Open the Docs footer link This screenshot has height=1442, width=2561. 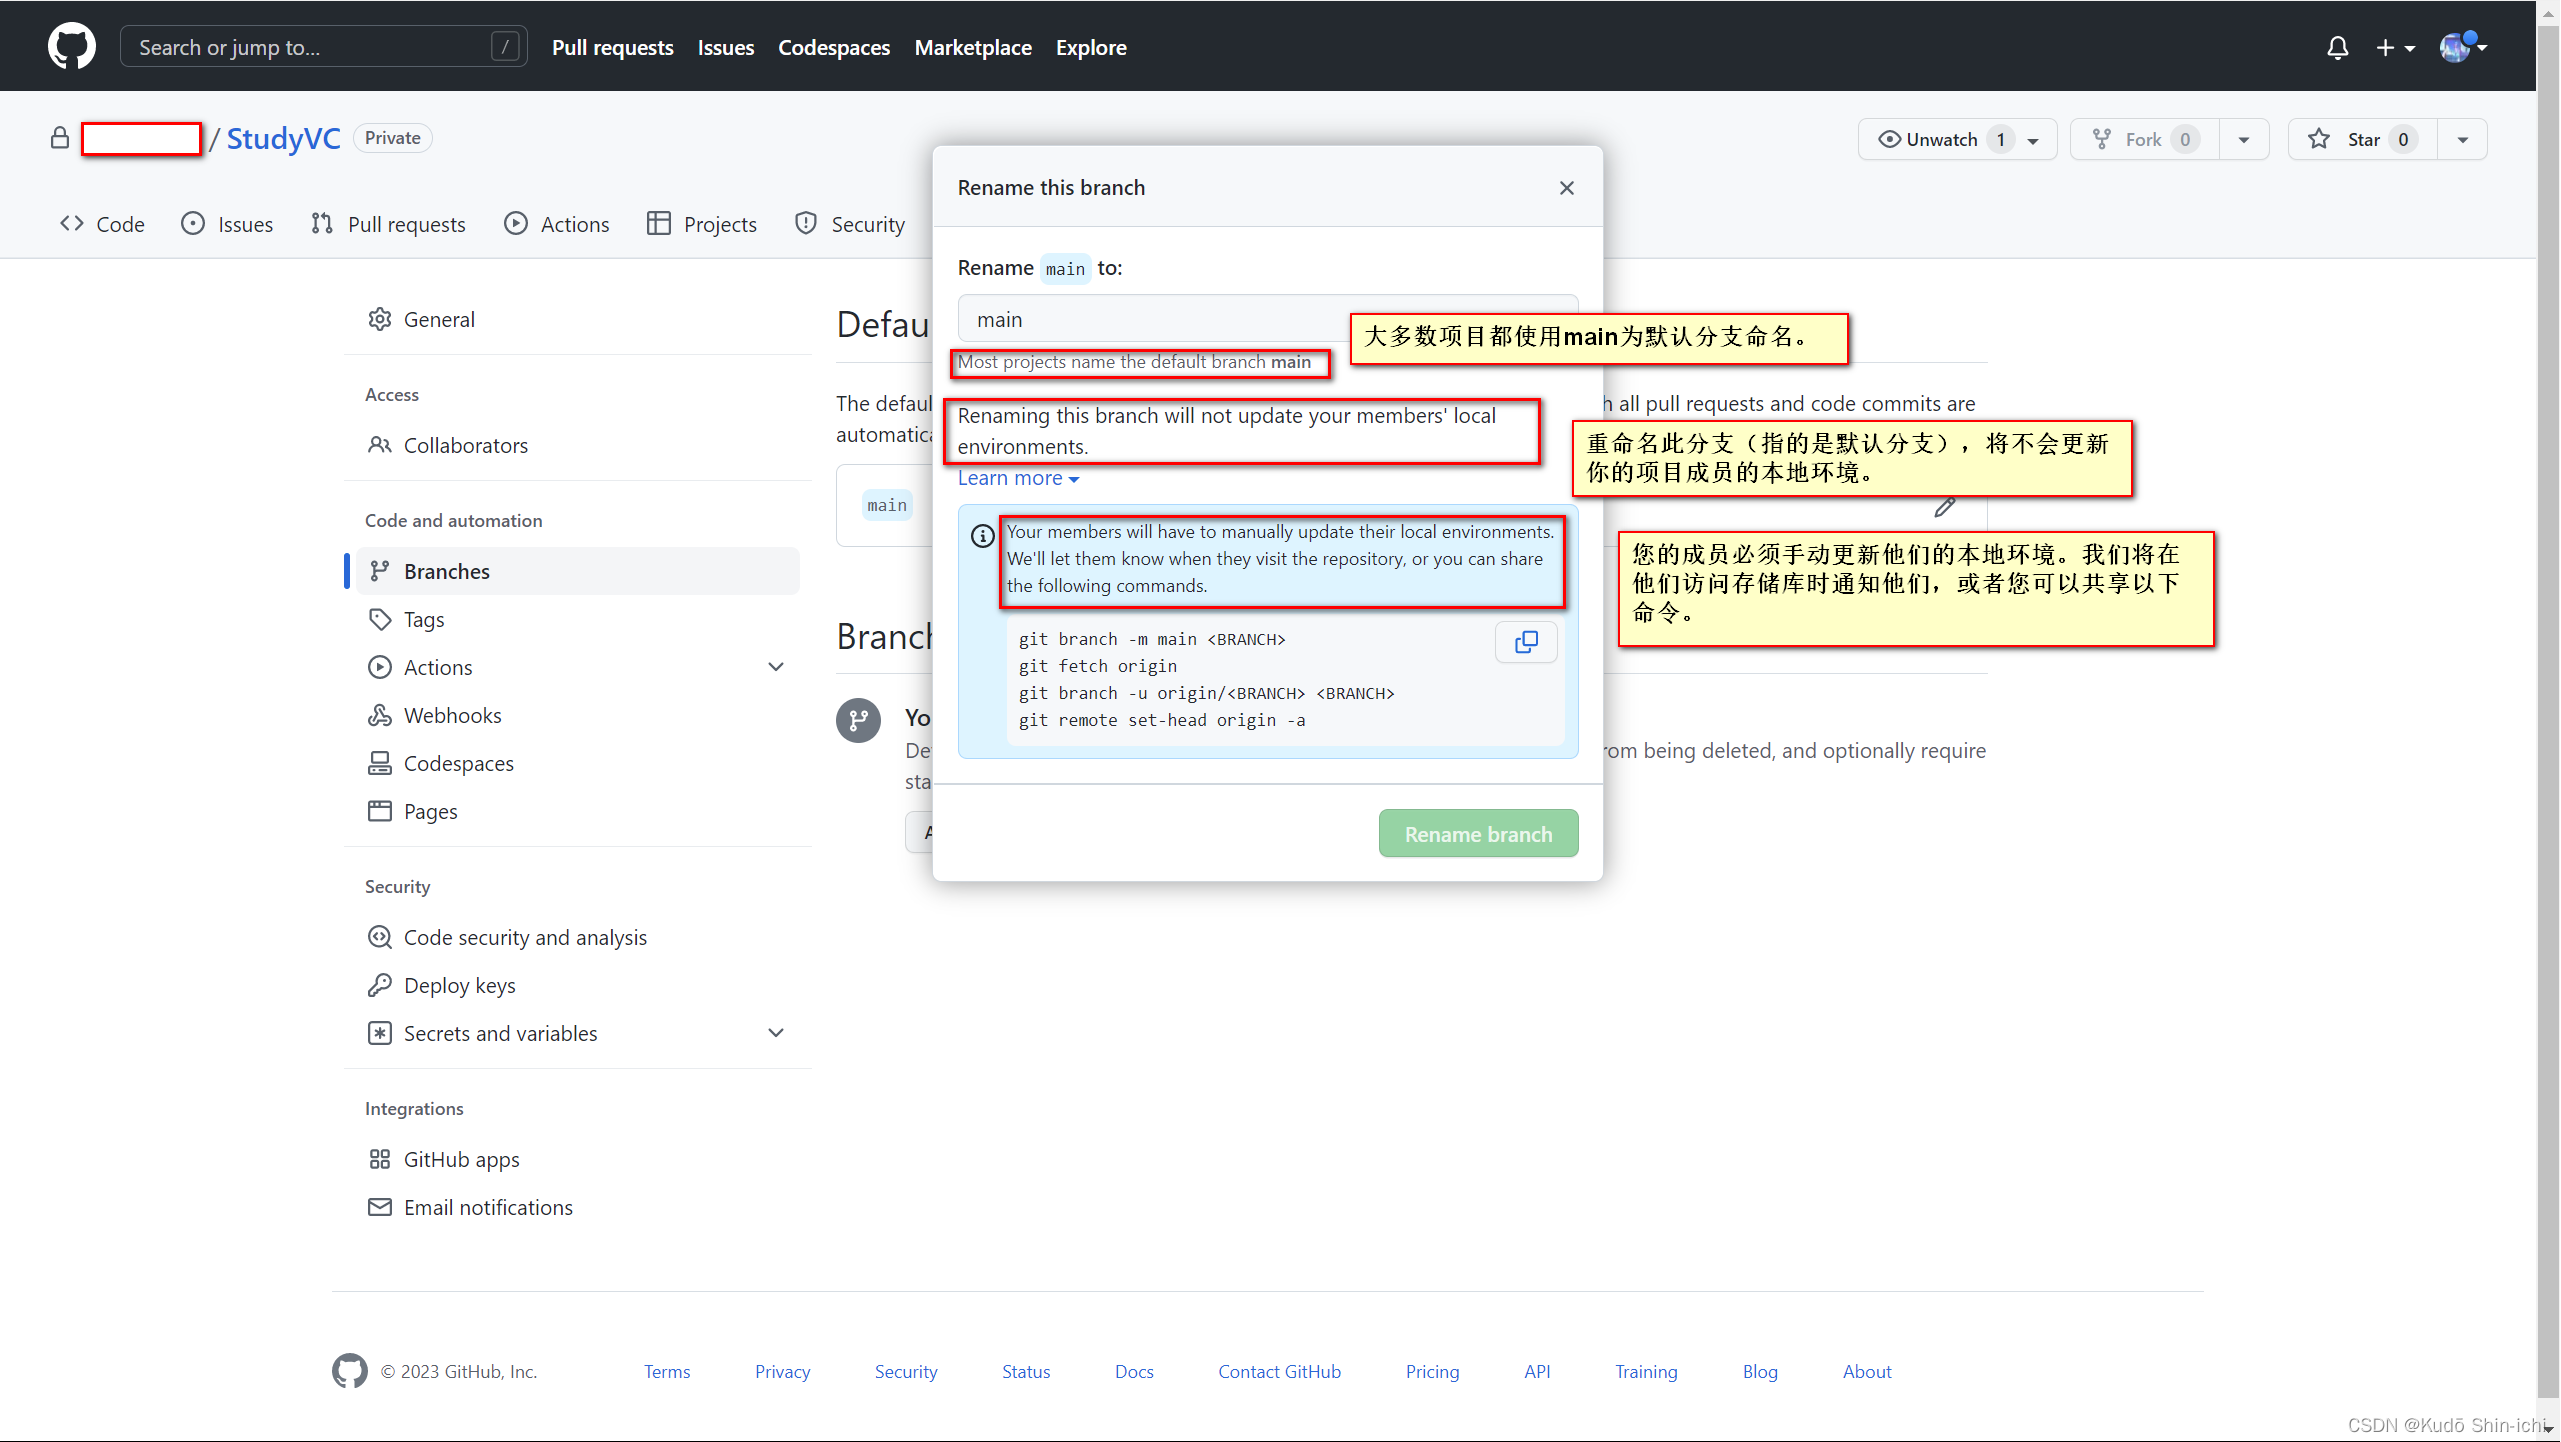[x=1134, y=1371]
